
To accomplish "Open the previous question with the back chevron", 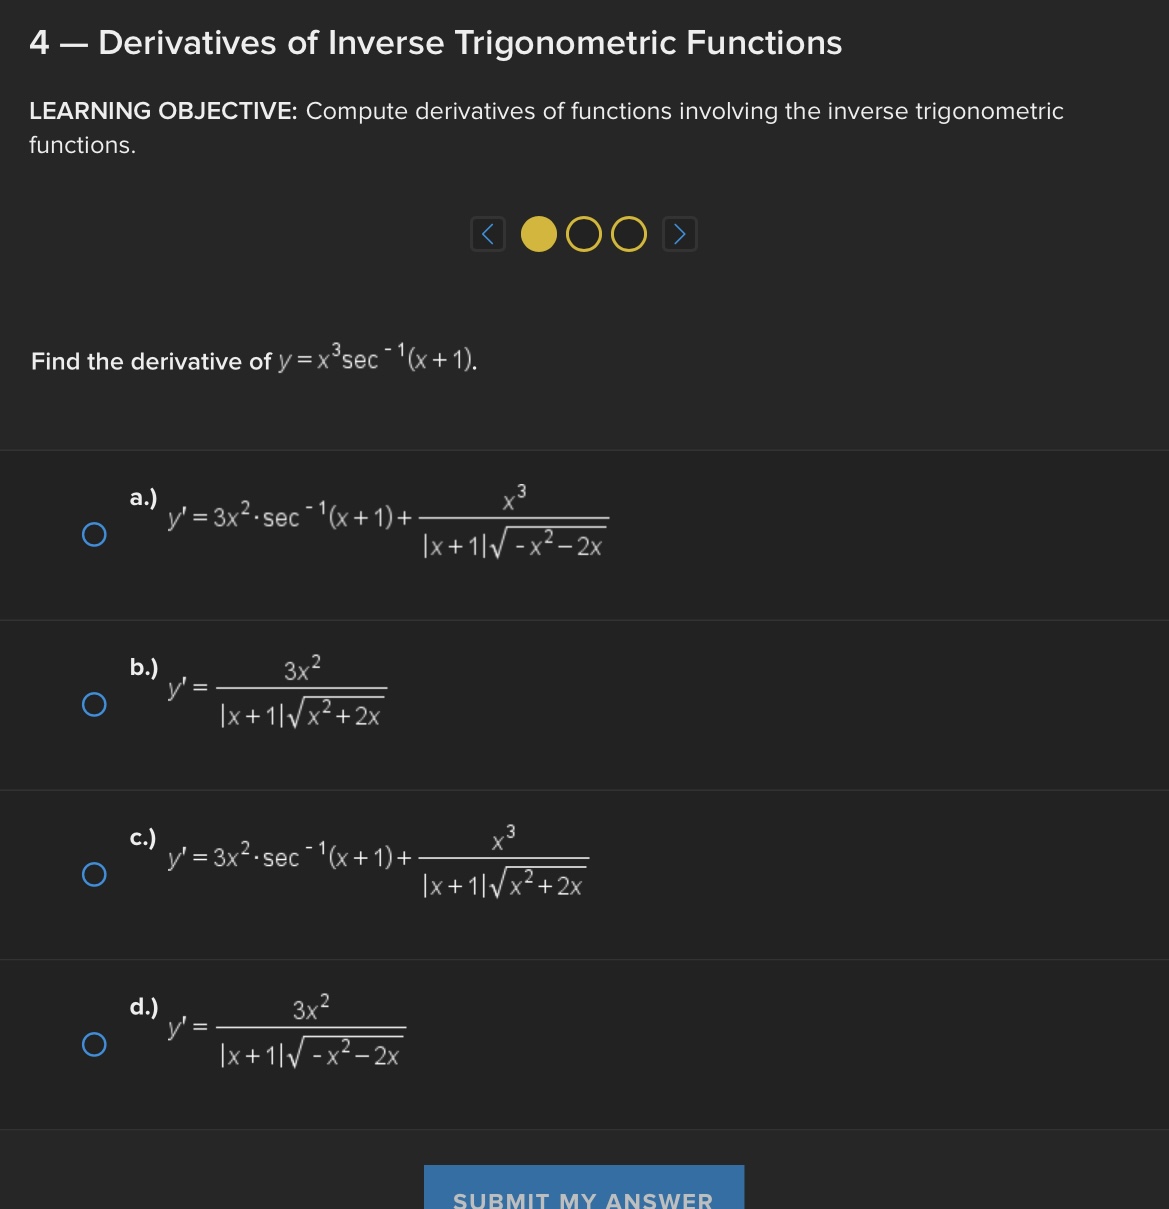I will (488, 233).
